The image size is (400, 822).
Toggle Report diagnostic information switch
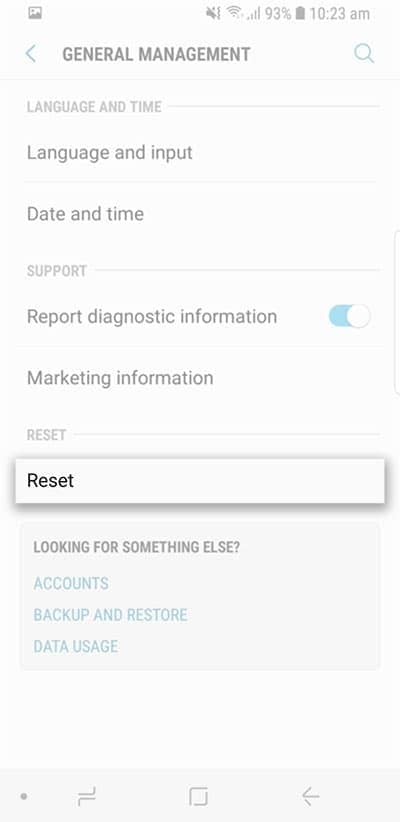point(350,317)
